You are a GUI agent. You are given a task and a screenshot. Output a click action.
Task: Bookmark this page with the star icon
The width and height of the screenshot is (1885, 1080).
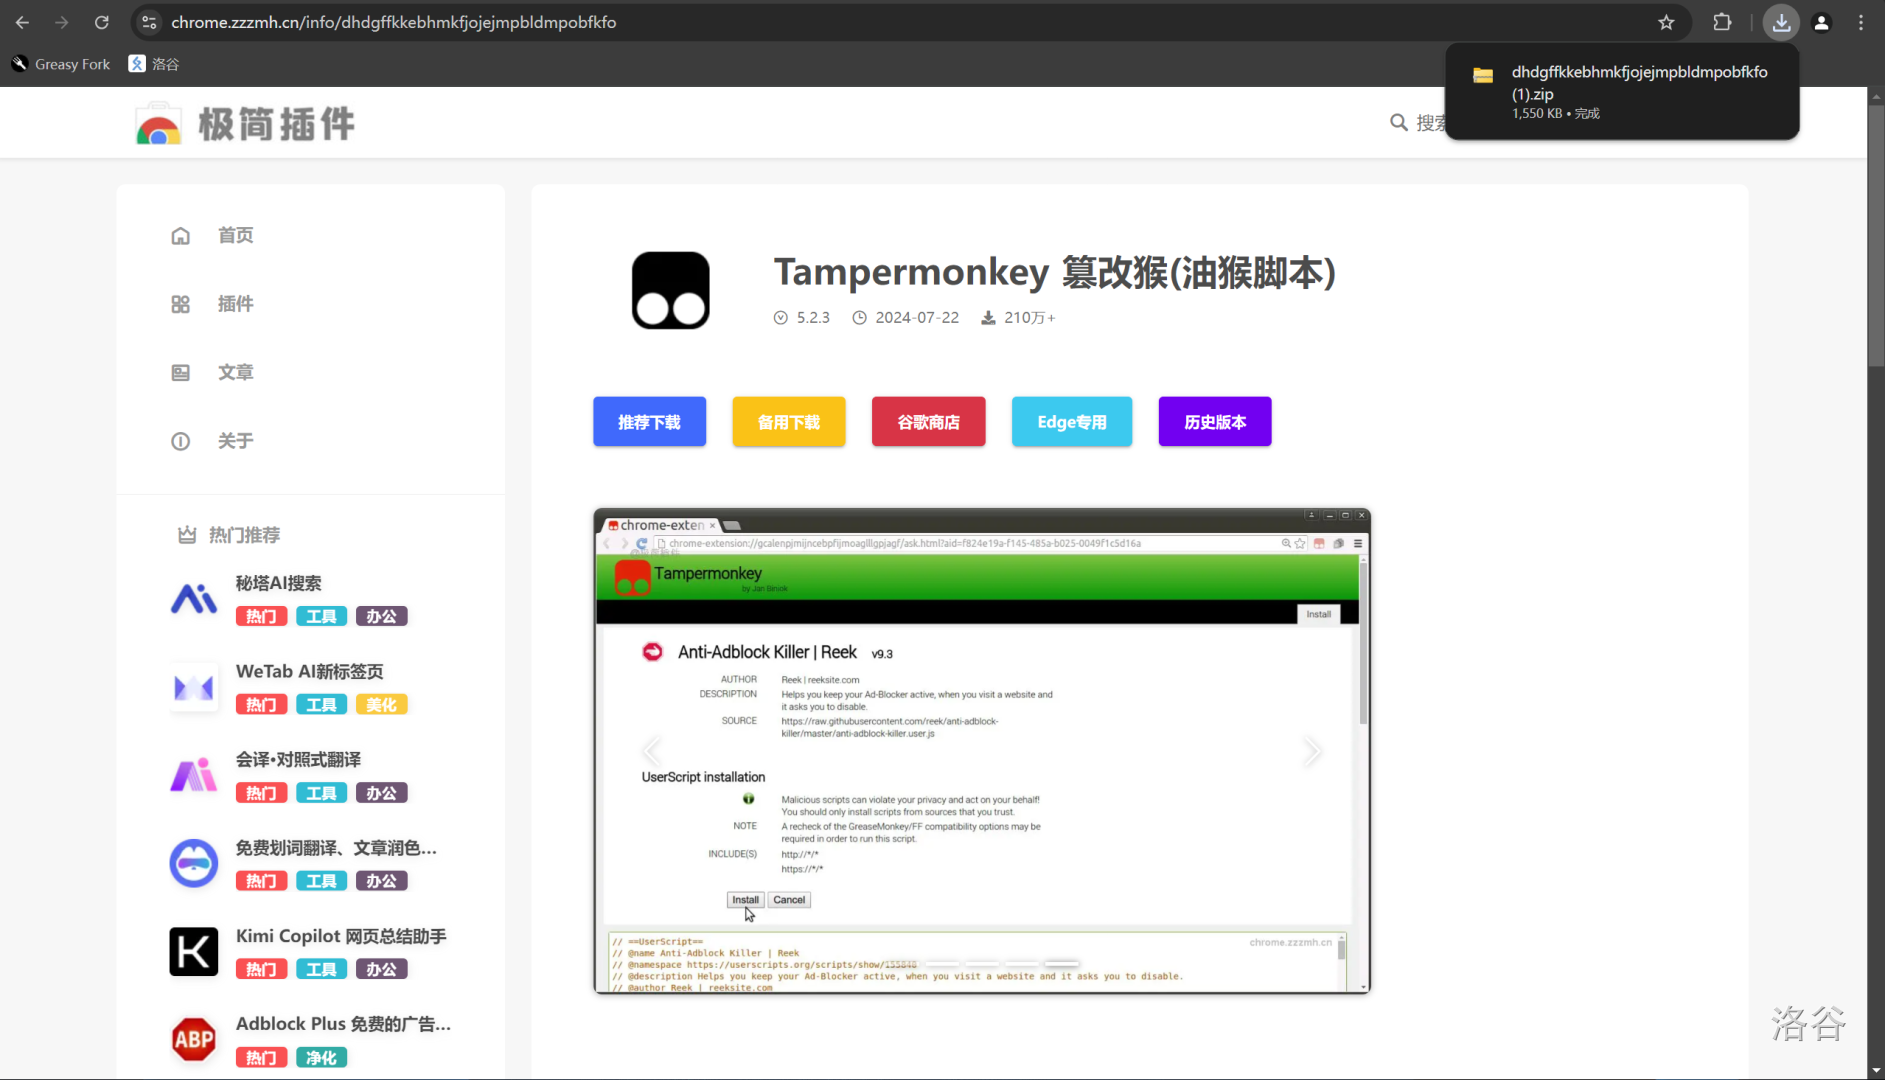pos(1666,22)
